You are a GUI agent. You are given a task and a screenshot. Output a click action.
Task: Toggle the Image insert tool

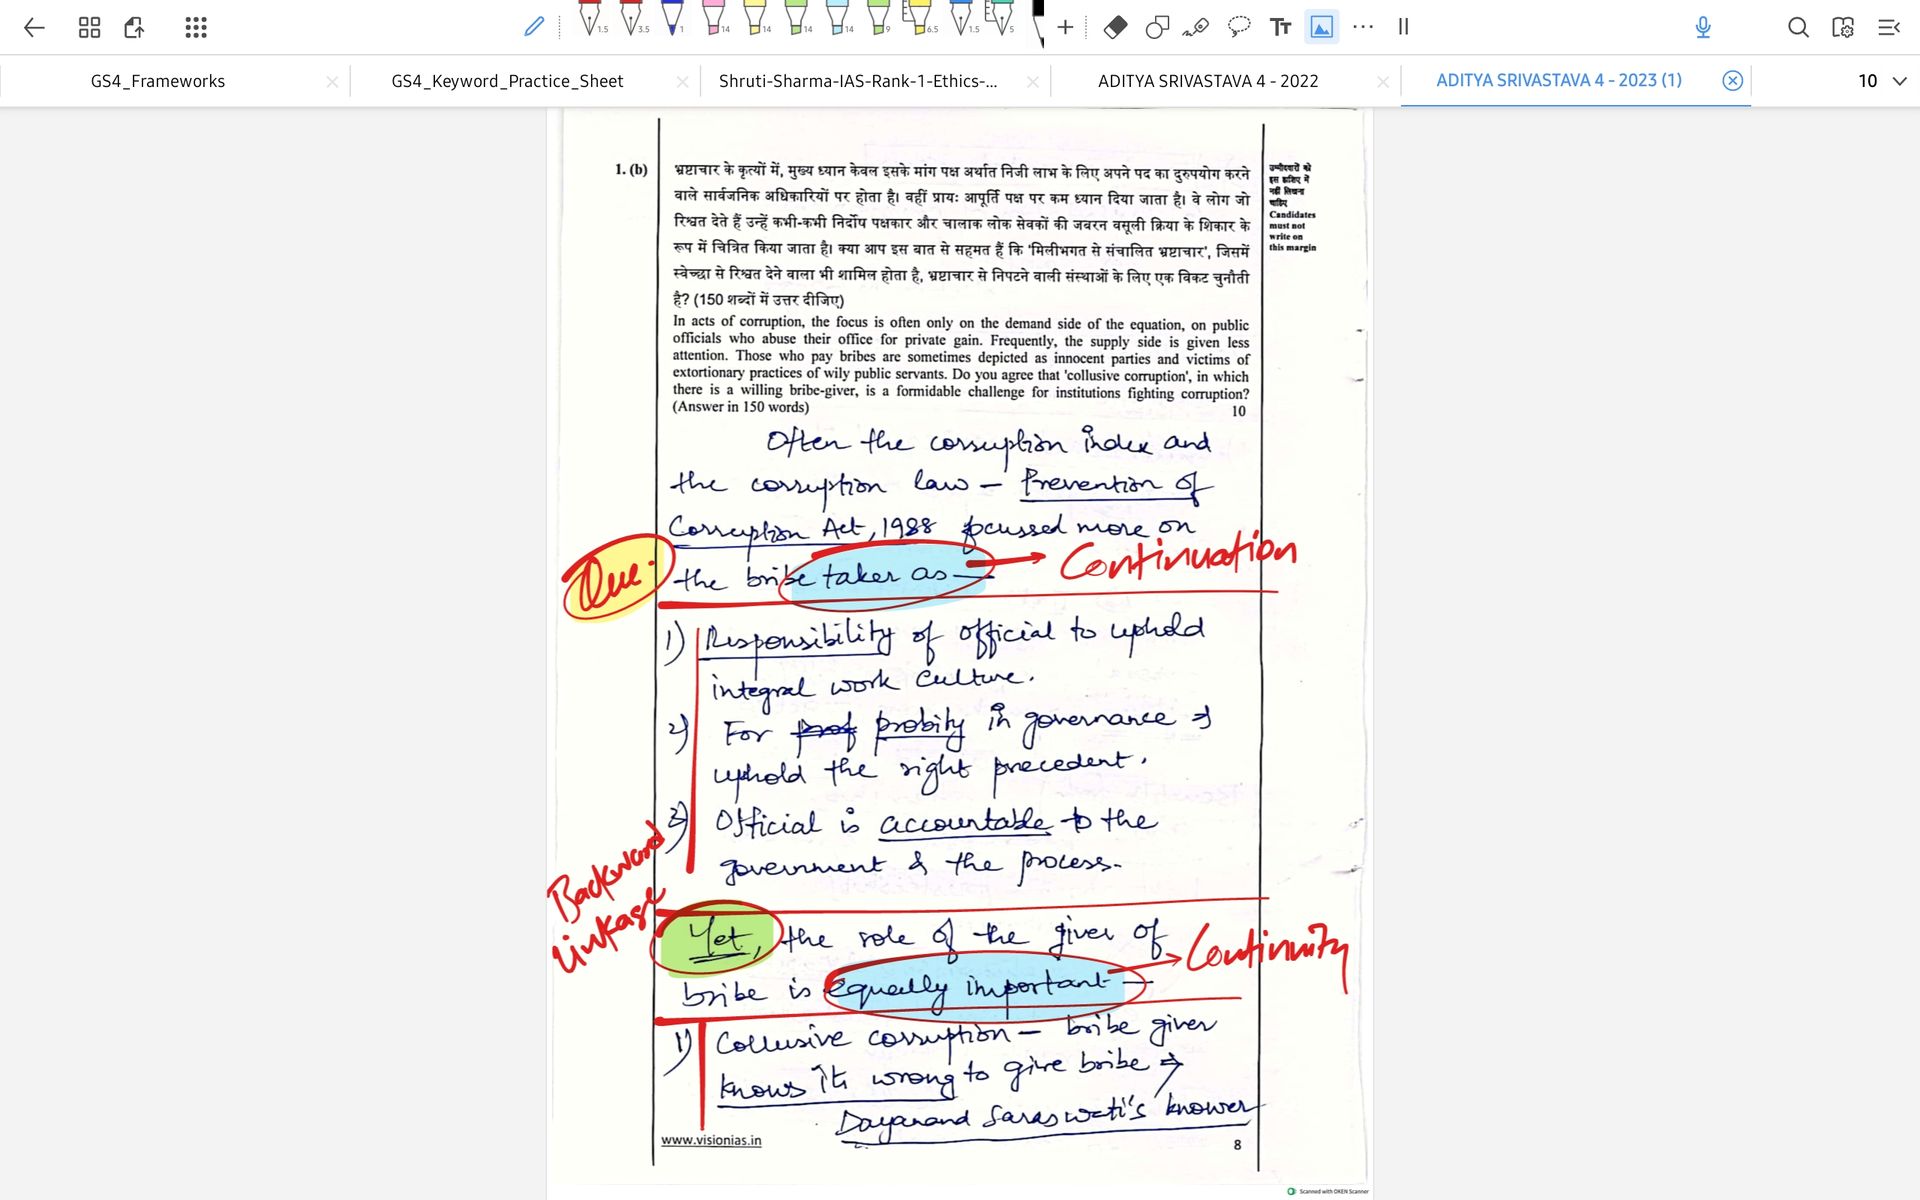coord(1321,27)
